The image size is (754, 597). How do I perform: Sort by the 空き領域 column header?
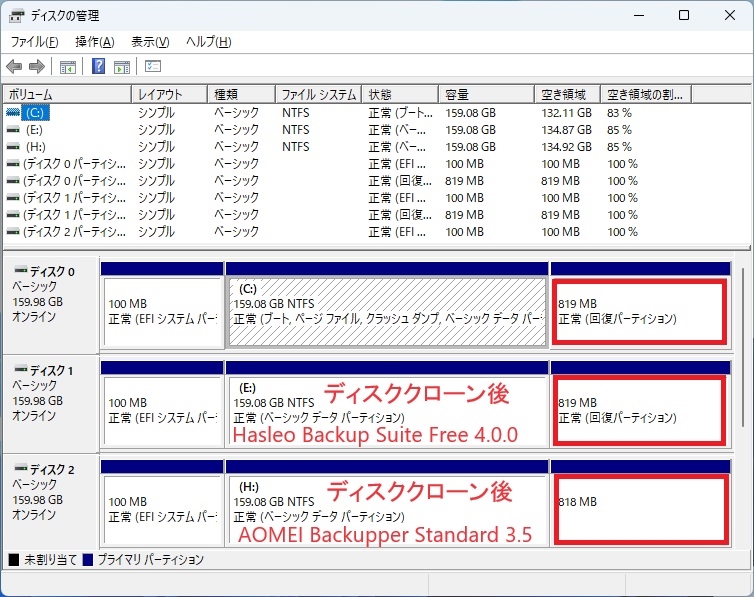pyautogui.click(x=567, y=94)
